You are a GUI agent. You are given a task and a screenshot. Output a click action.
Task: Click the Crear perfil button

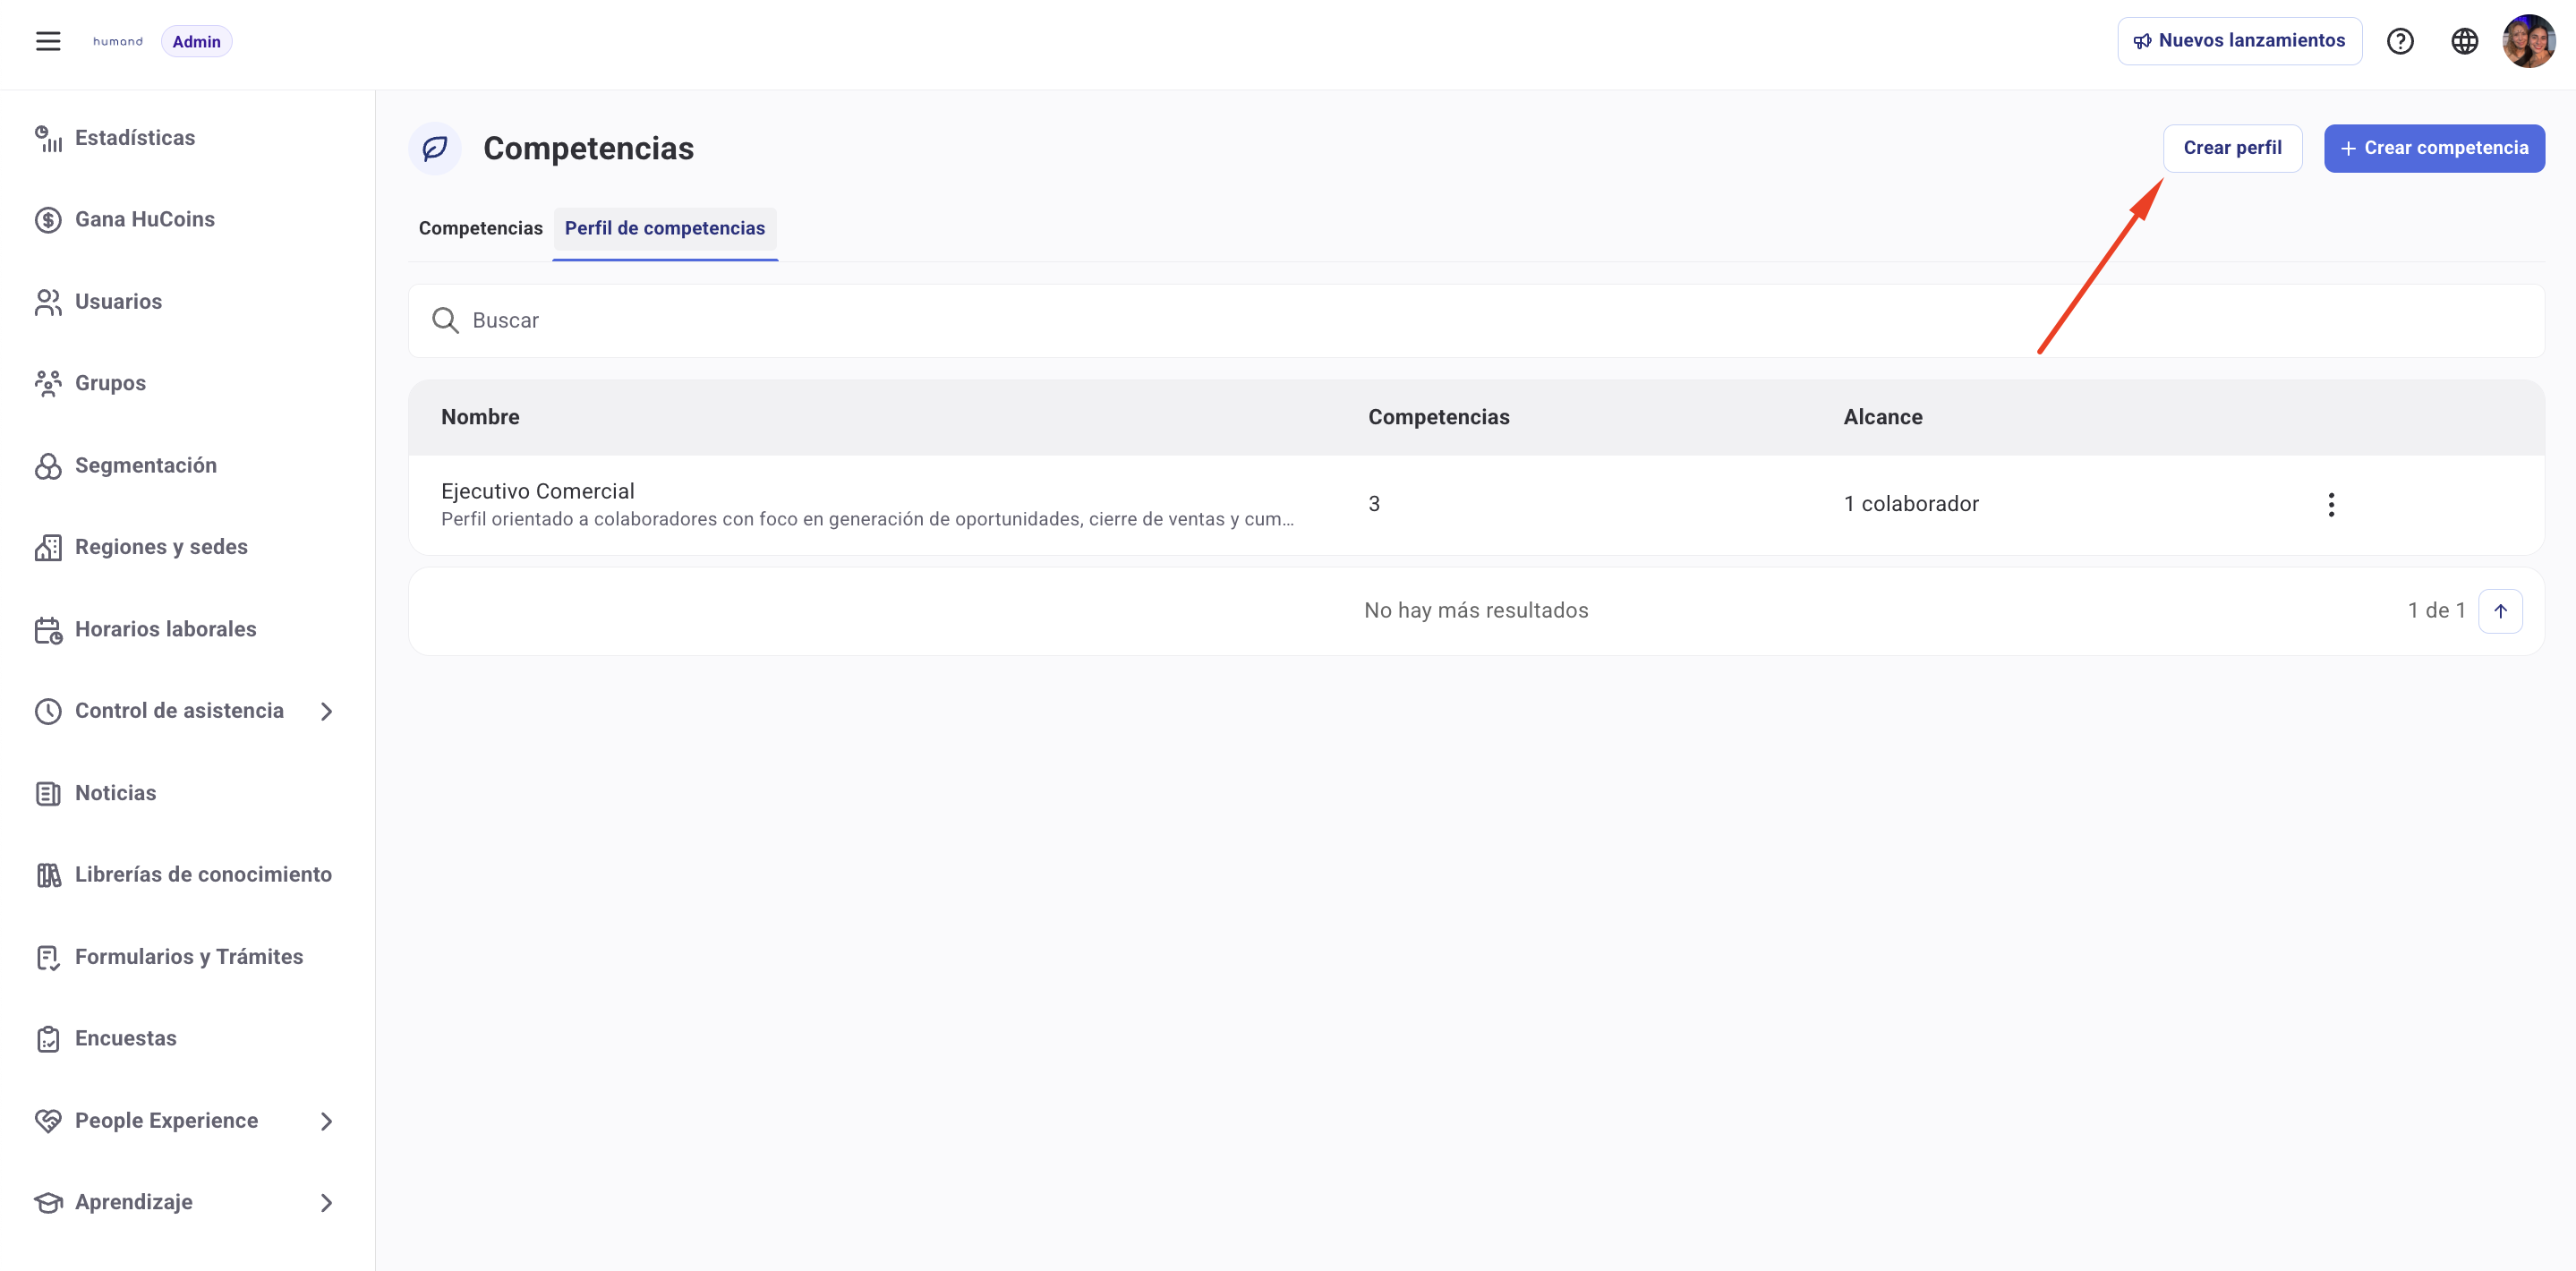(2233, 147)
